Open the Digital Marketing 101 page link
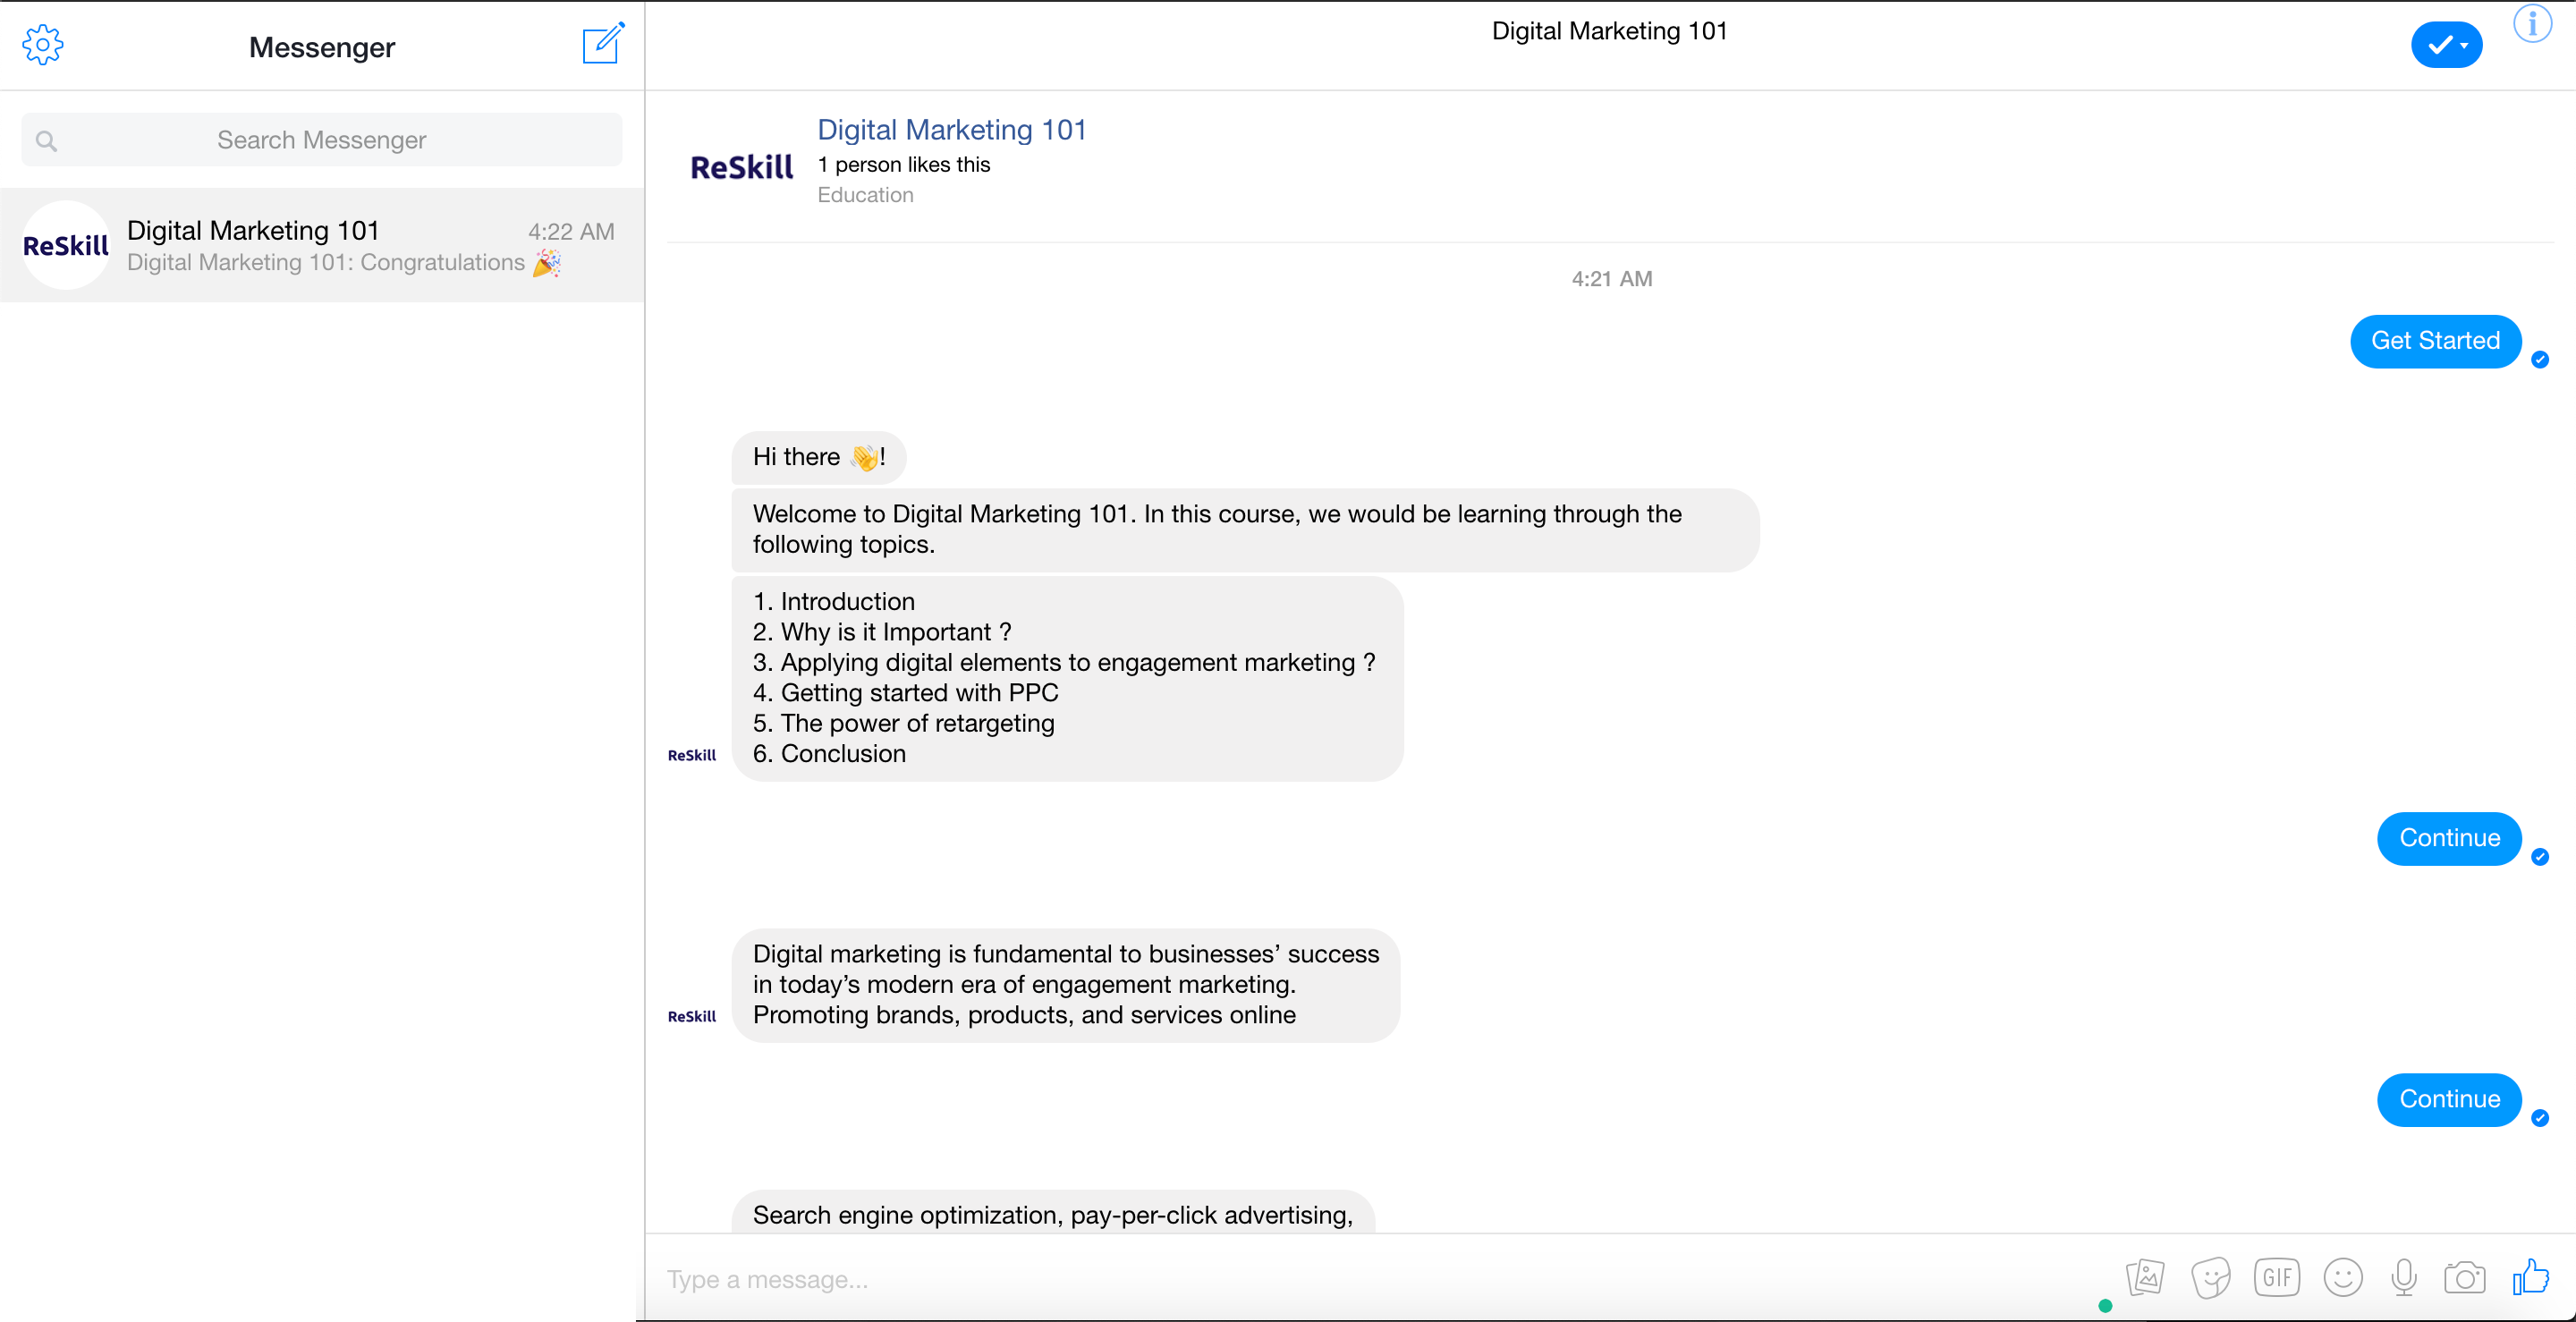The width and height of the screenshot is (2576, 1322). click(x=951, y=130)
